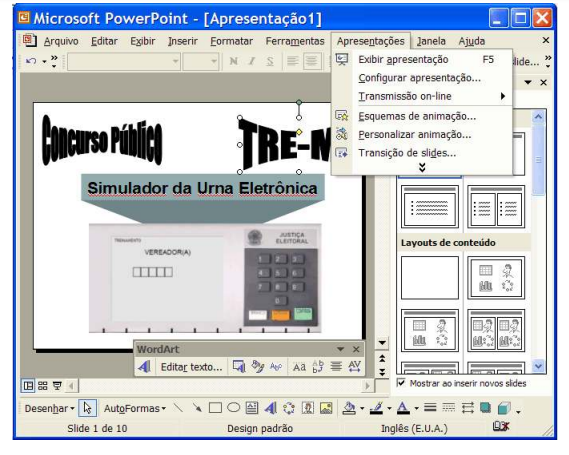Open the task pane dropdown arrow
Image resolution: width=569 pixels, height=455 pixels.
pos(528,82)
